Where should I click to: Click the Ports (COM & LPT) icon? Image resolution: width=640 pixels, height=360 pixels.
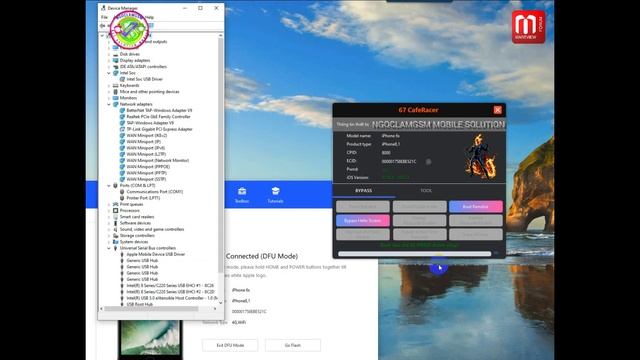pyautogui.click(x=116, y=186)
